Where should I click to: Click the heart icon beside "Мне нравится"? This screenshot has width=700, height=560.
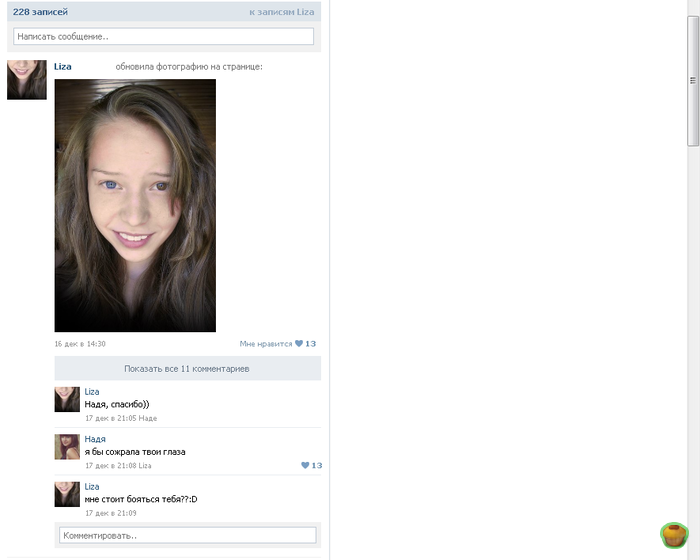coord(299,343)
